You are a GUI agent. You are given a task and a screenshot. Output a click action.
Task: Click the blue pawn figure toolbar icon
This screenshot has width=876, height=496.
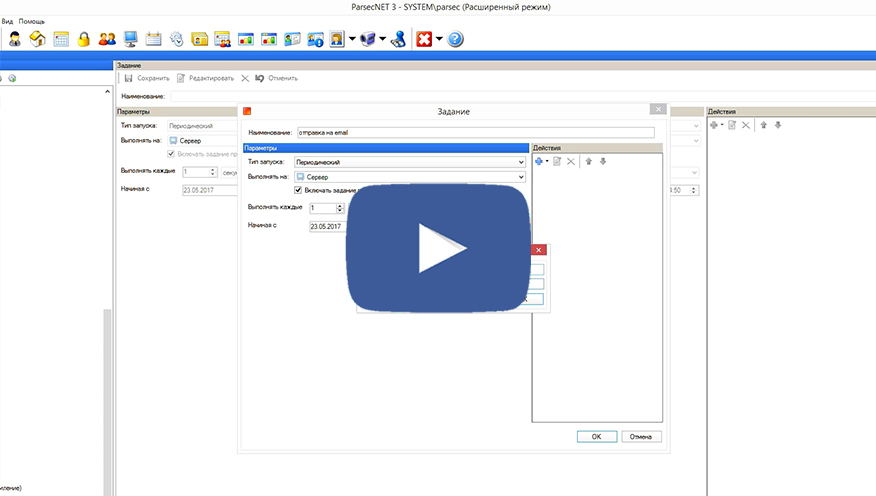click(x=398, y=39)
